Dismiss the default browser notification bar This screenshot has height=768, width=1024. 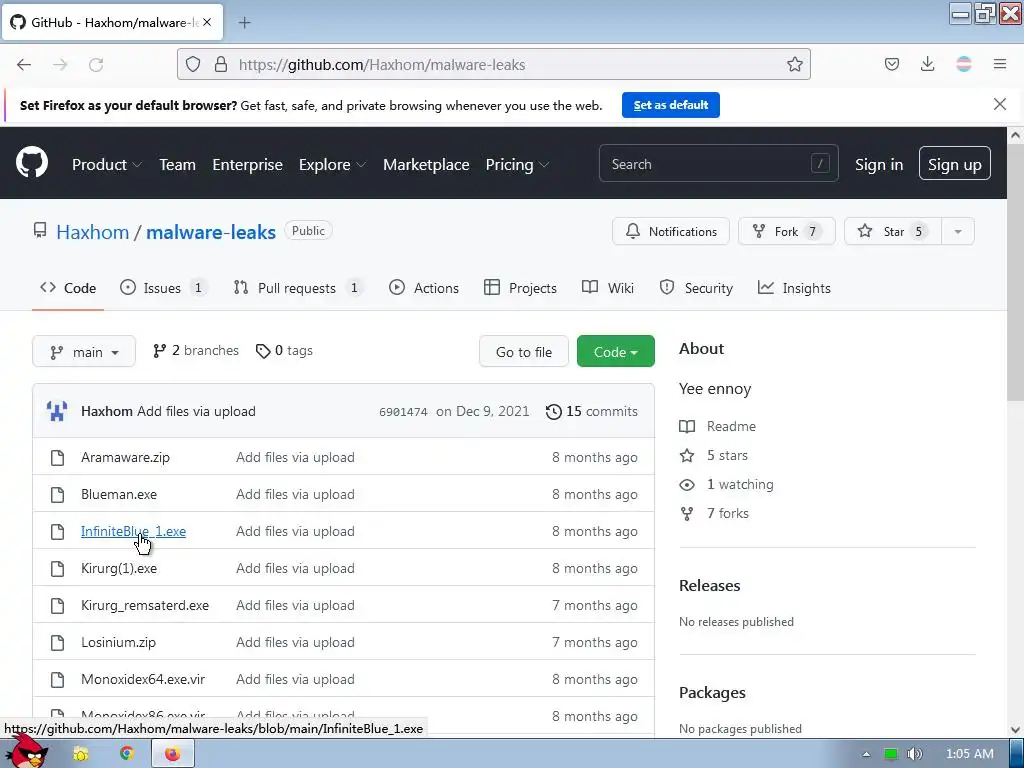point(1000,104)
